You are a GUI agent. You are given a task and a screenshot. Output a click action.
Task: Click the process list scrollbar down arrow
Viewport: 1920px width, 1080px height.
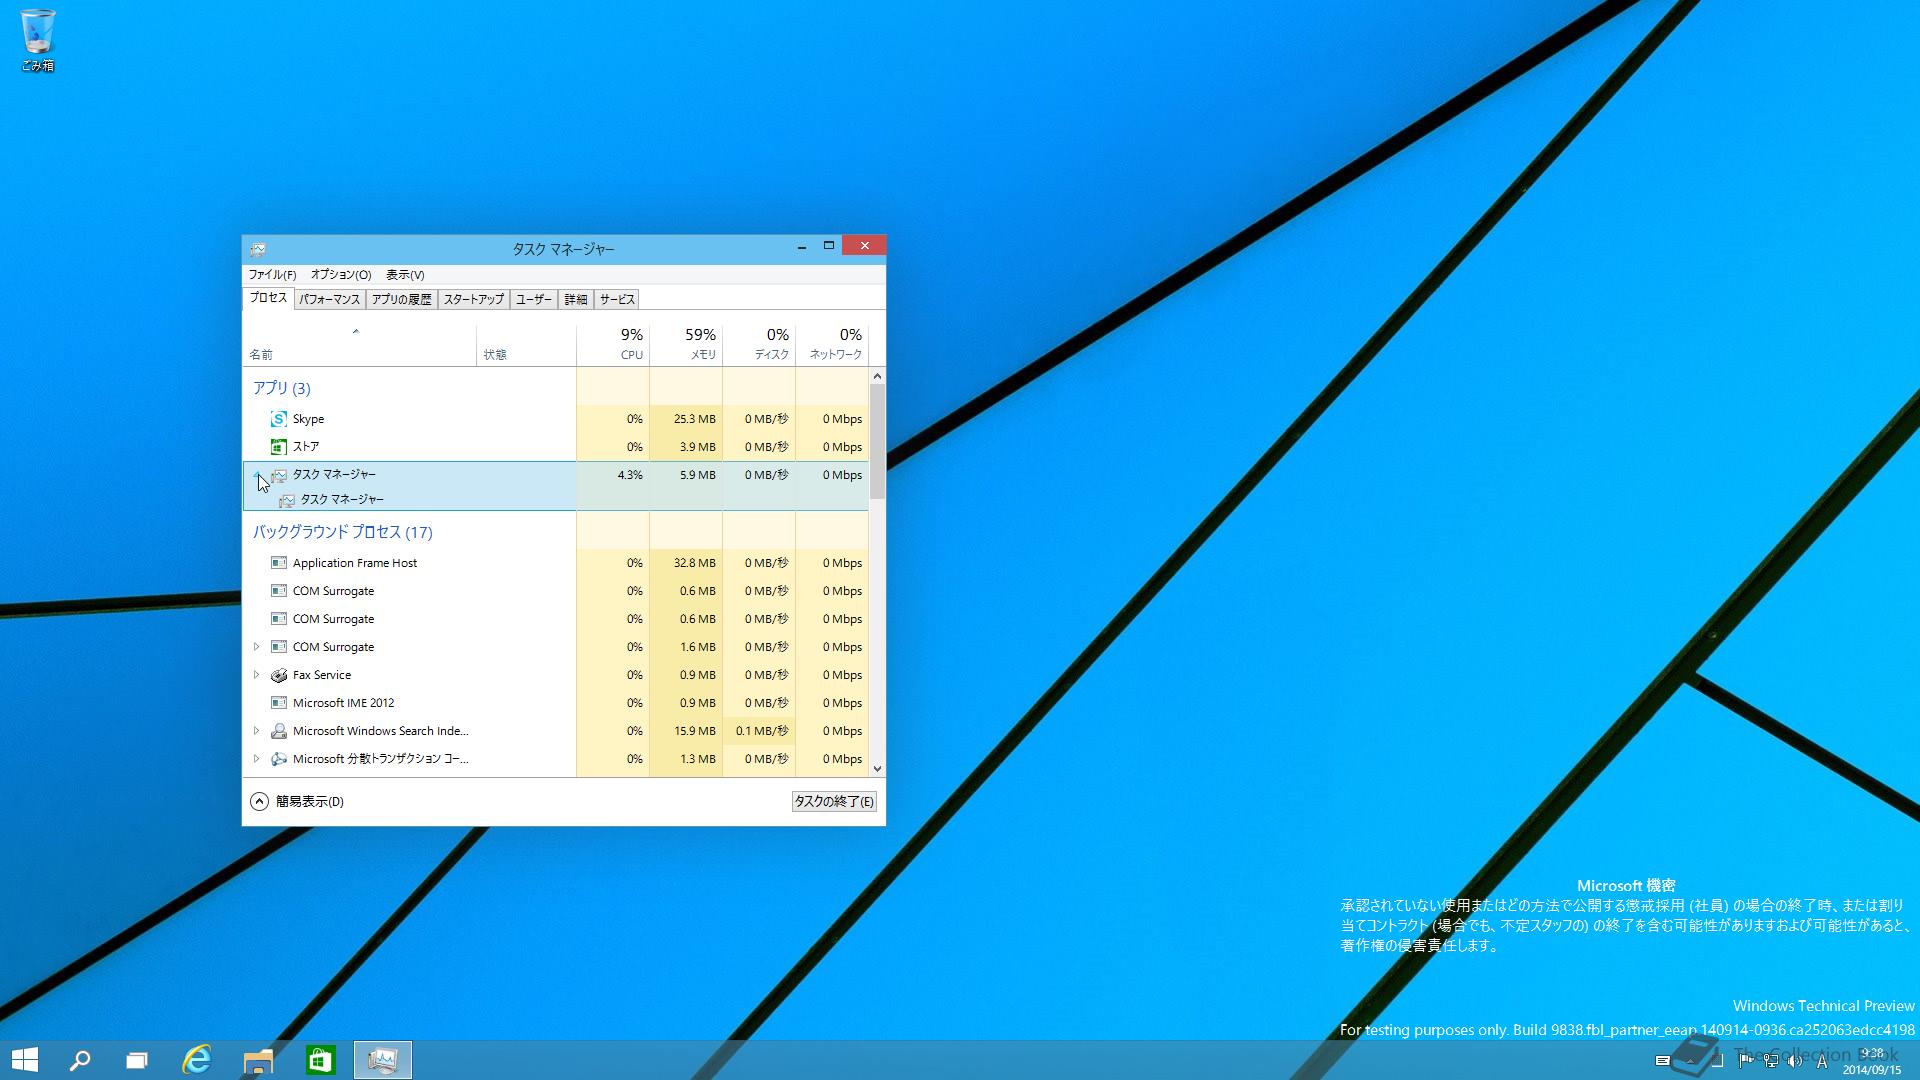point(877,768)
